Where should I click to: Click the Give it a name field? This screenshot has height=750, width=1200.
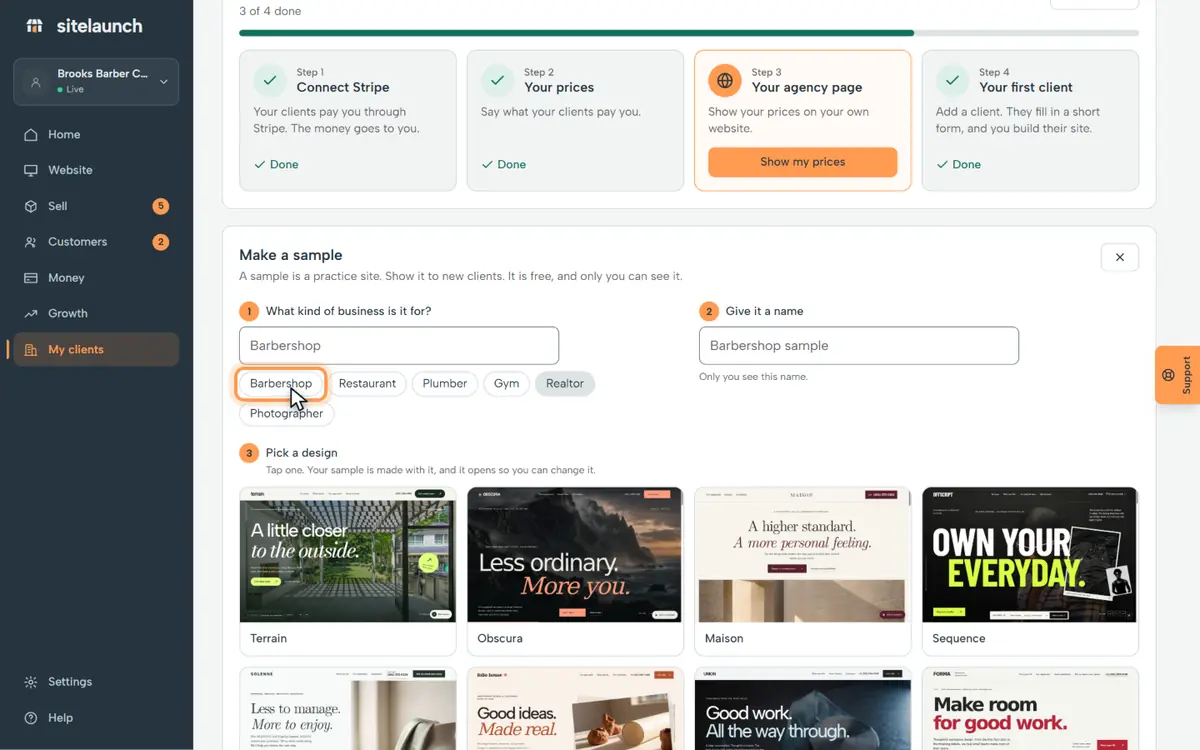(859, 345)
